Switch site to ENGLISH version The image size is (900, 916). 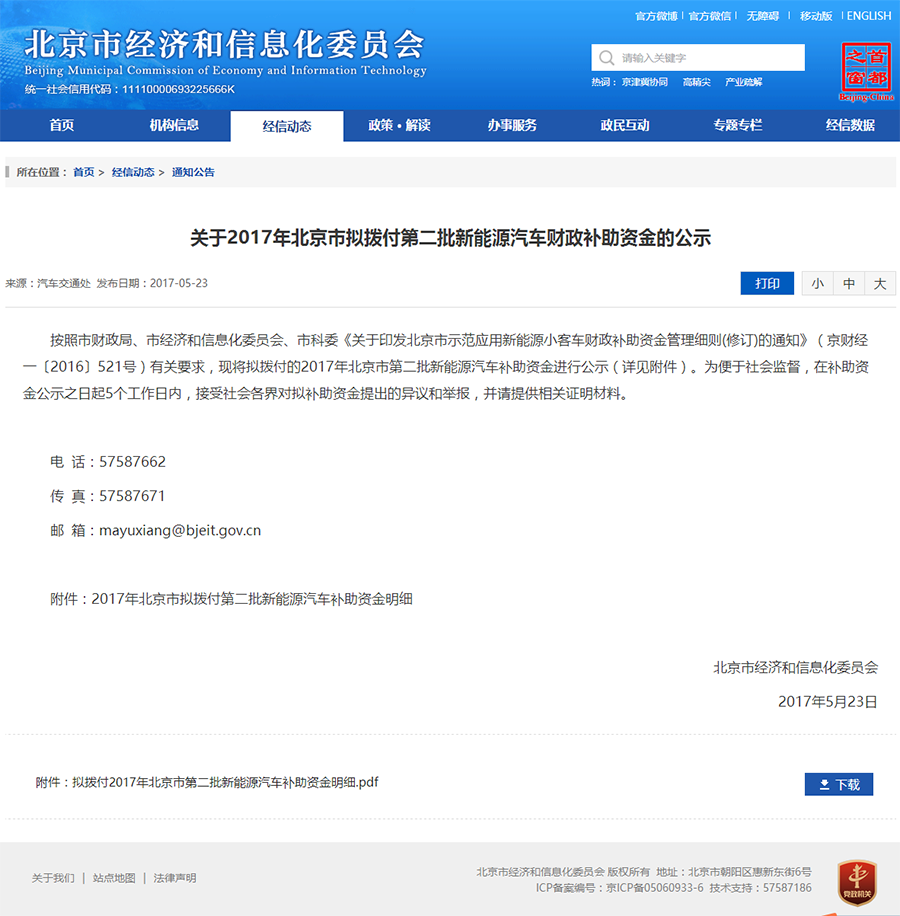pos(868,16)
